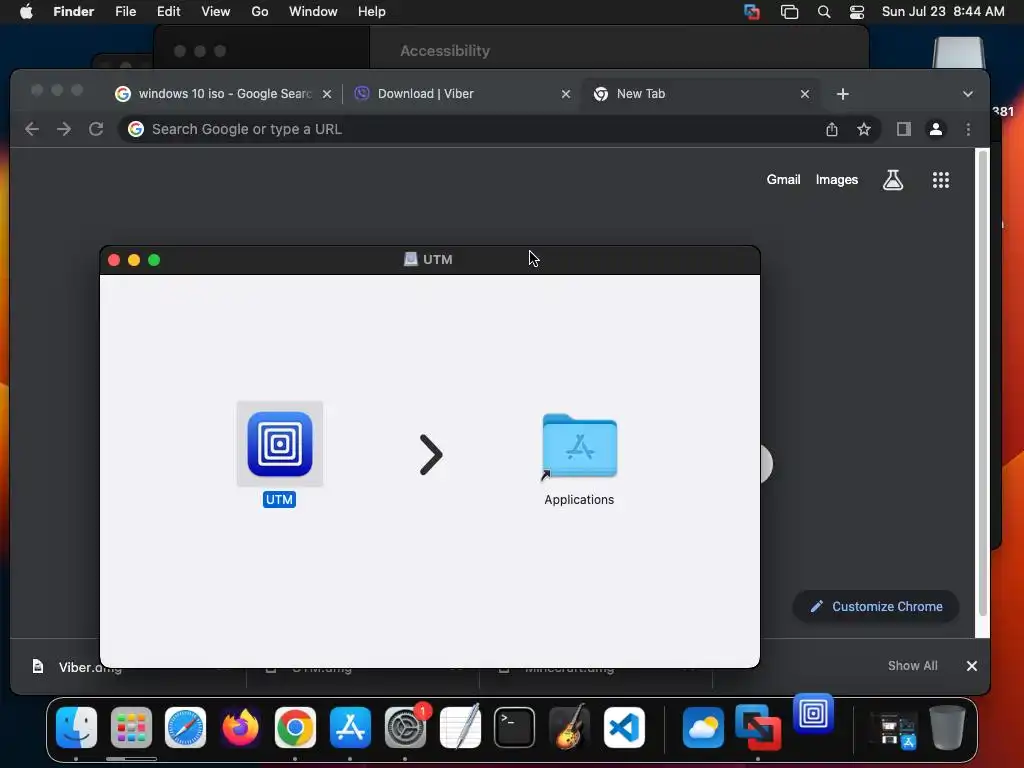Click the Accessibility window title behind Chrome
This screenshot has width=1024, height=768.
[x=445, y=51]
